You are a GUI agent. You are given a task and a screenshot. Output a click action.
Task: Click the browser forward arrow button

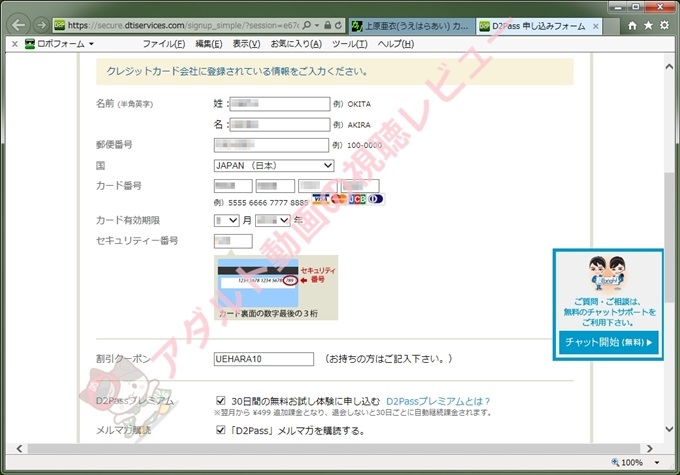coord(41,25)
